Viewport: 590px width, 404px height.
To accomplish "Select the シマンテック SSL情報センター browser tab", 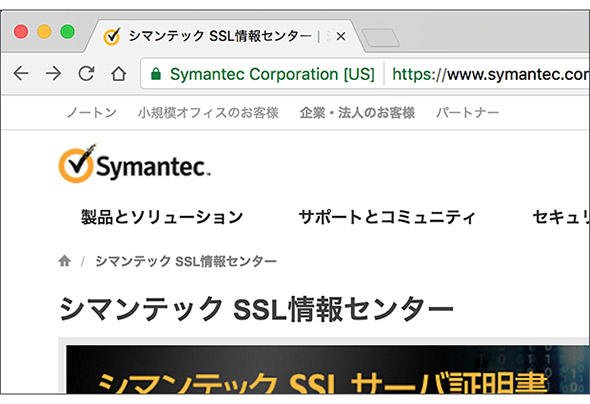I will coord(224,36).
